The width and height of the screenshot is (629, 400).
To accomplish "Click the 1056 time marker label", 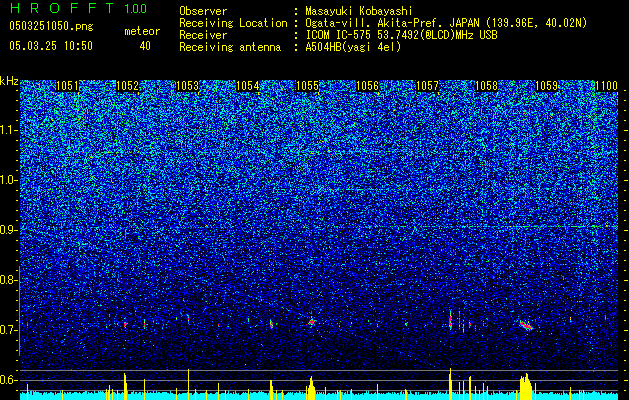I will point(367,86).
